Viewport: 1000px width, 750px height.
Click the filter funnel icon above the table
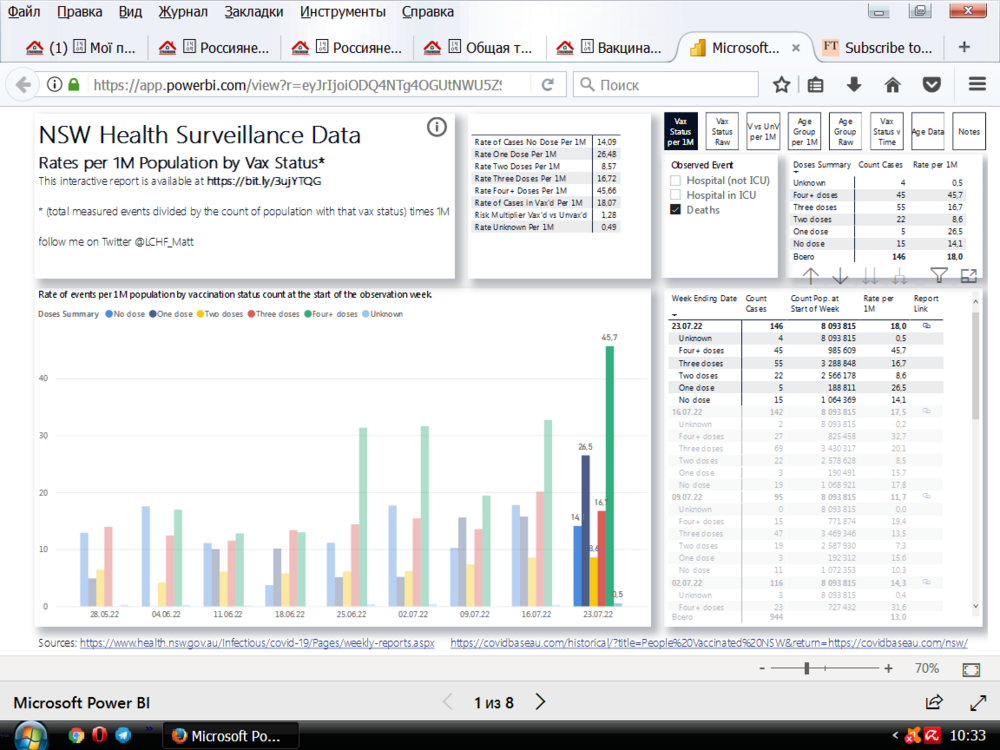[938, 277]
